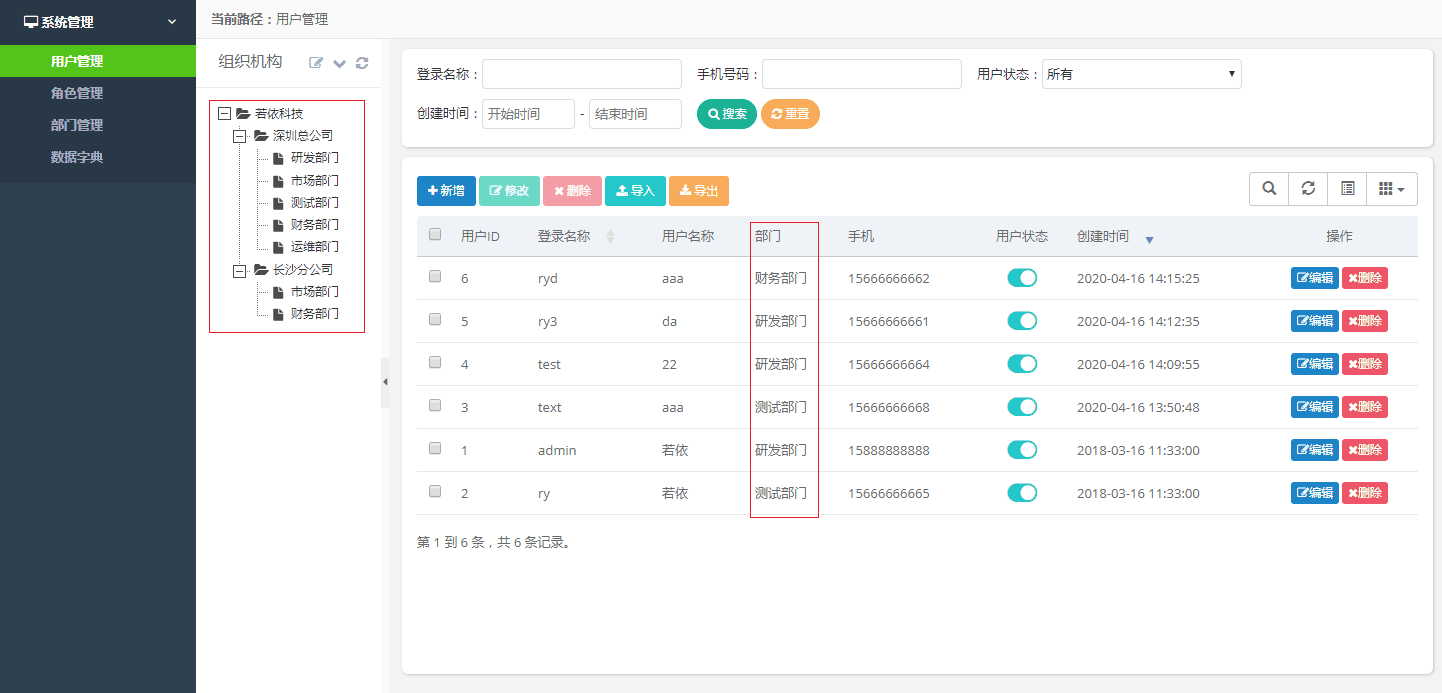Open 部门管理 in the sidebar menu
Viewport: 1442px width, 693px height.
point(77,125)
